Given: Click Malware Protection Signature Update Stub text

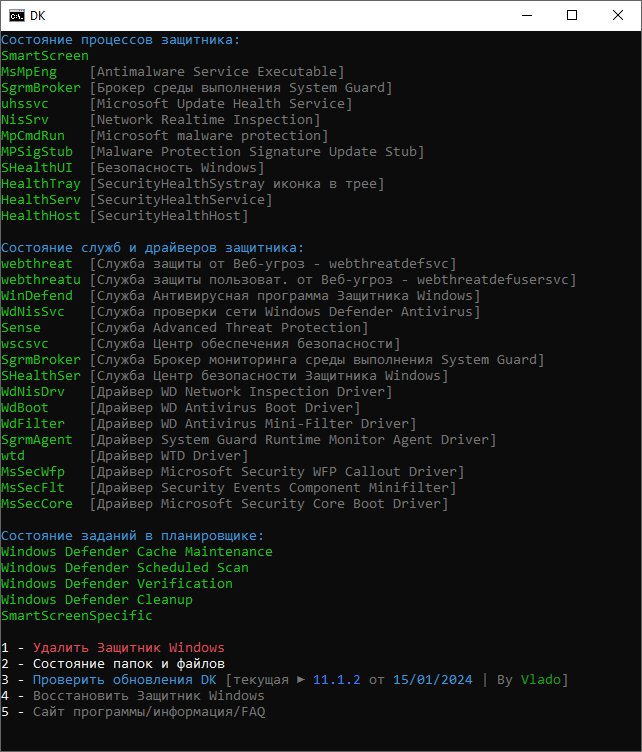Looking at the screenshot, I should [257, 152].
